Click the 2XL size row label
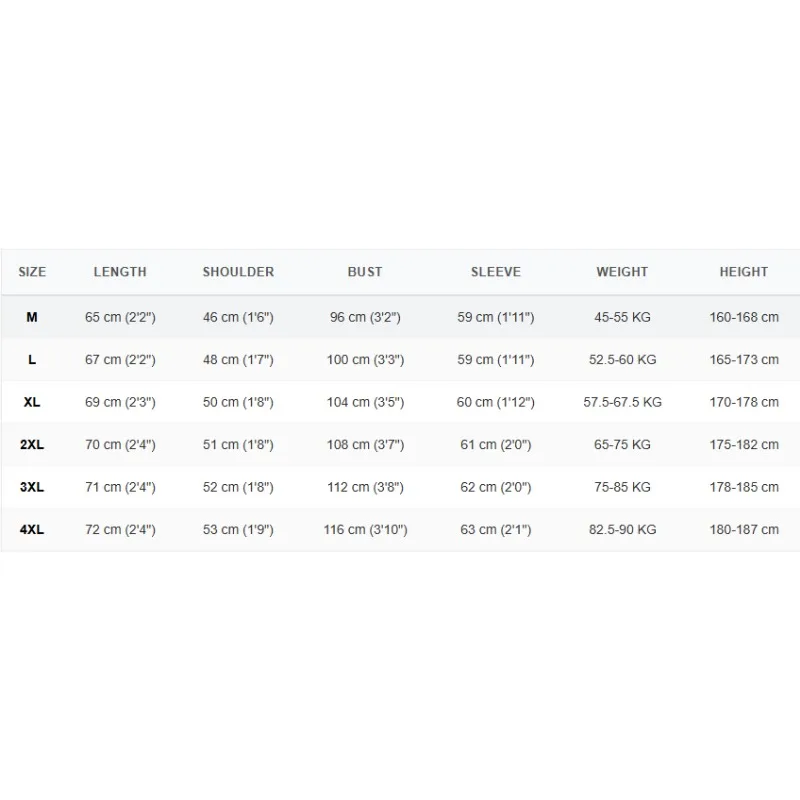 pyautogui.click(x=32, y=444)
